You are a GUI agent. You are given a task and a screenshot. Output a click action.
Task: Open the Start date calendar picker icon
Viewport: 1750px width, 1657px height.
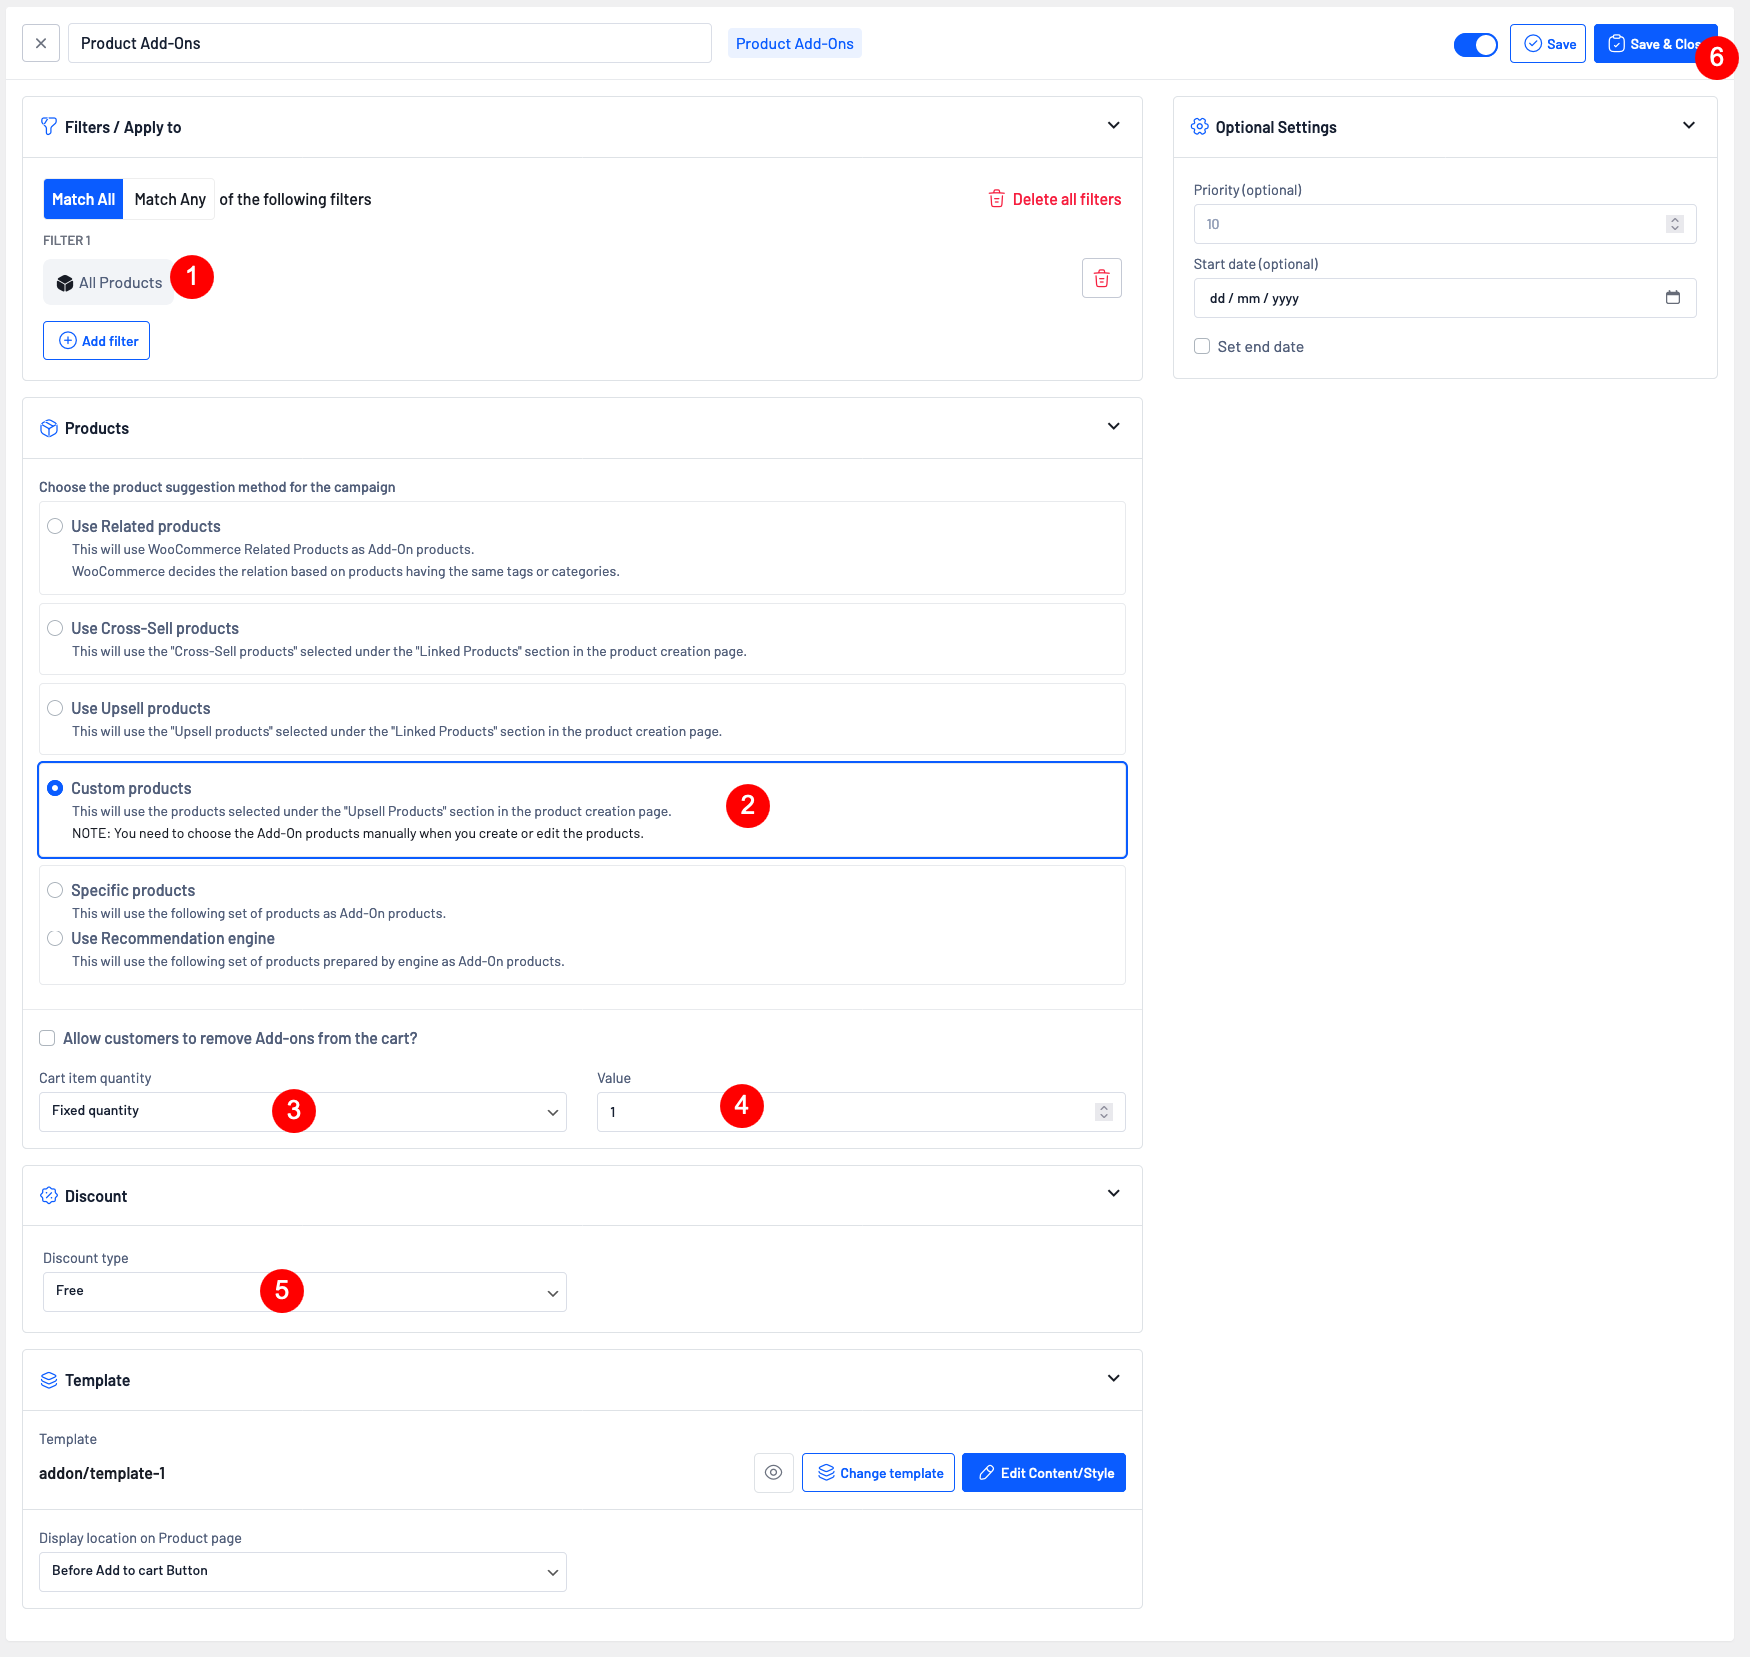click(1672, 298)
